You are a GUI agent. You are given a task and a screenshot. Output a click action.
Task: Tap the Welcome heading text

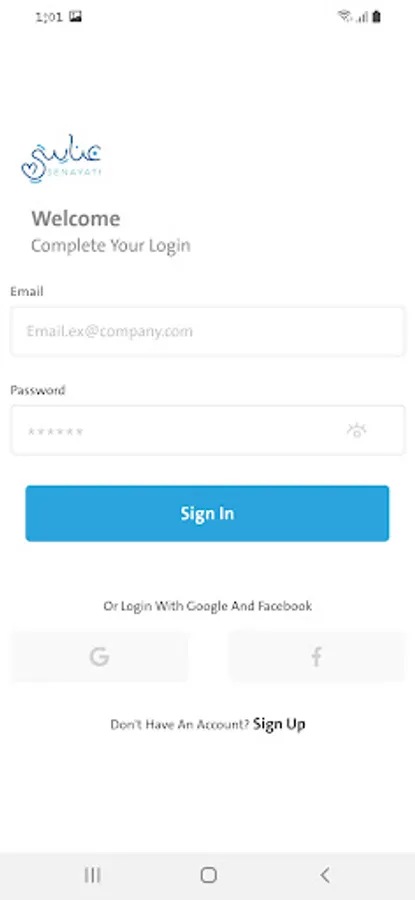(76, 219)
